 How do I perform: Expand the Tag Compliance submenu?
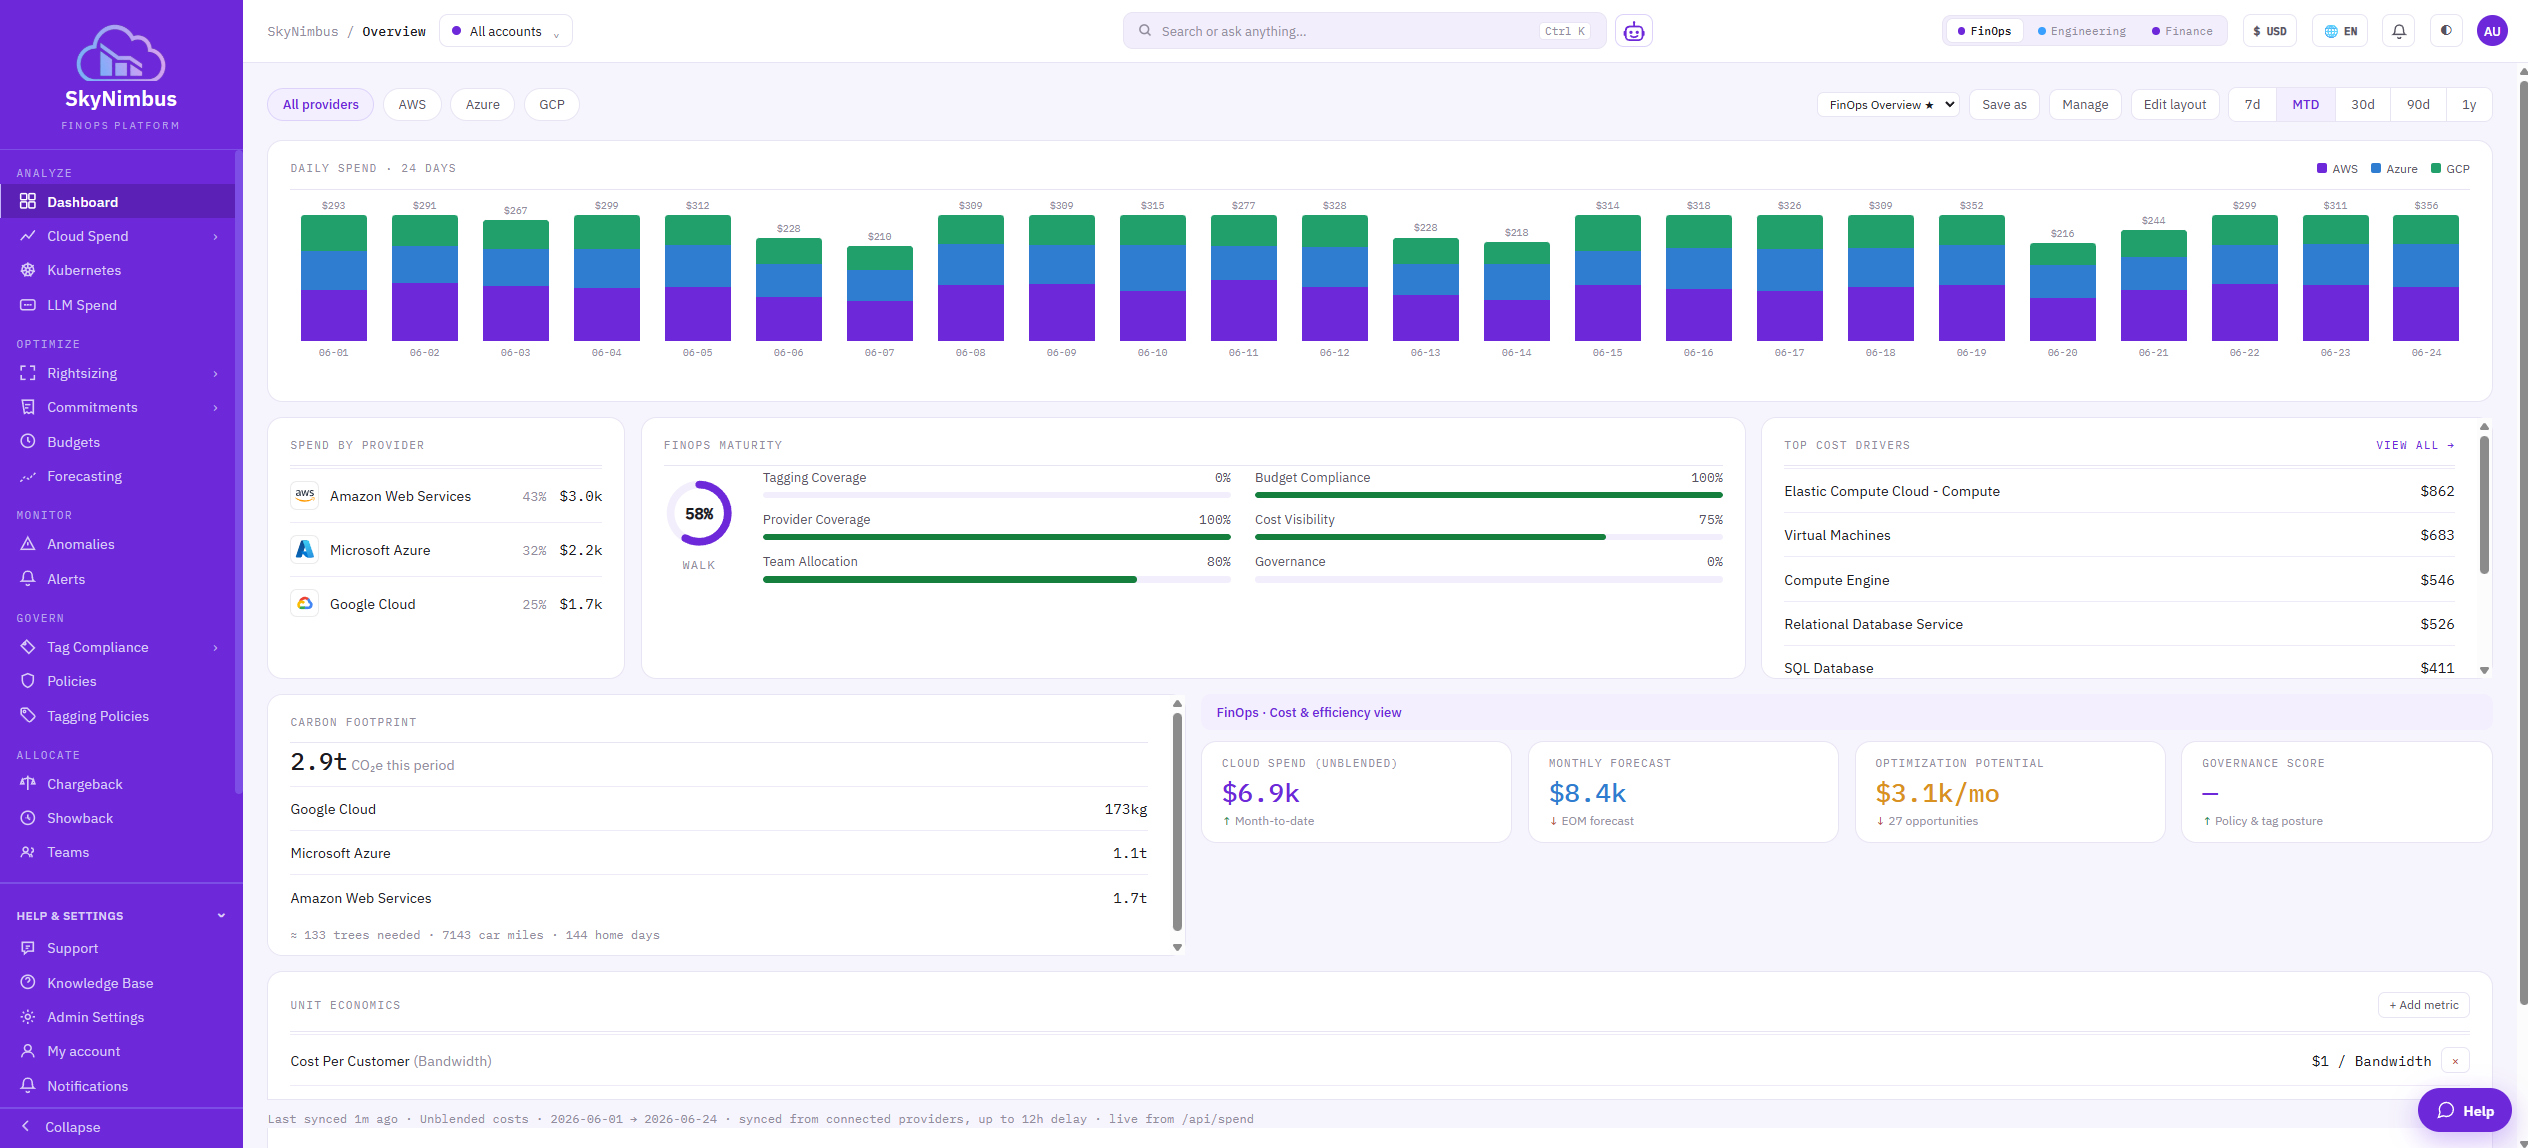215,647
